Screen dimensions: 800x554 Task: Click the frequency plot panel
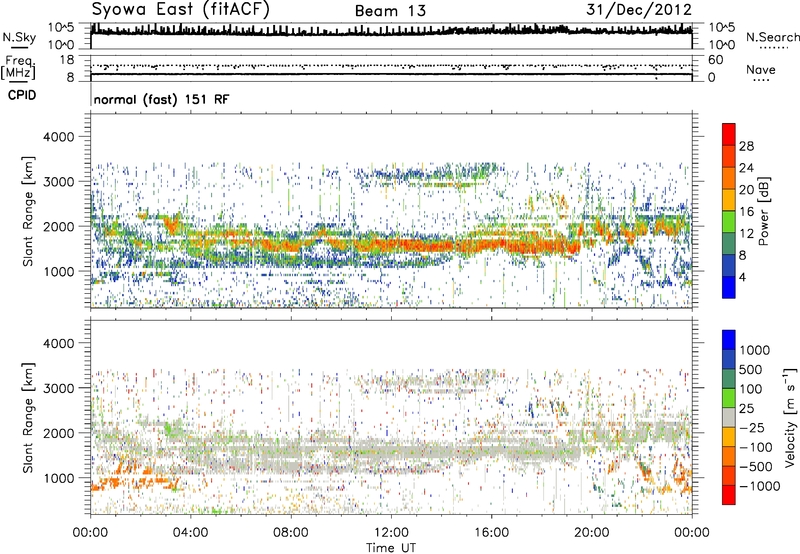391,68
